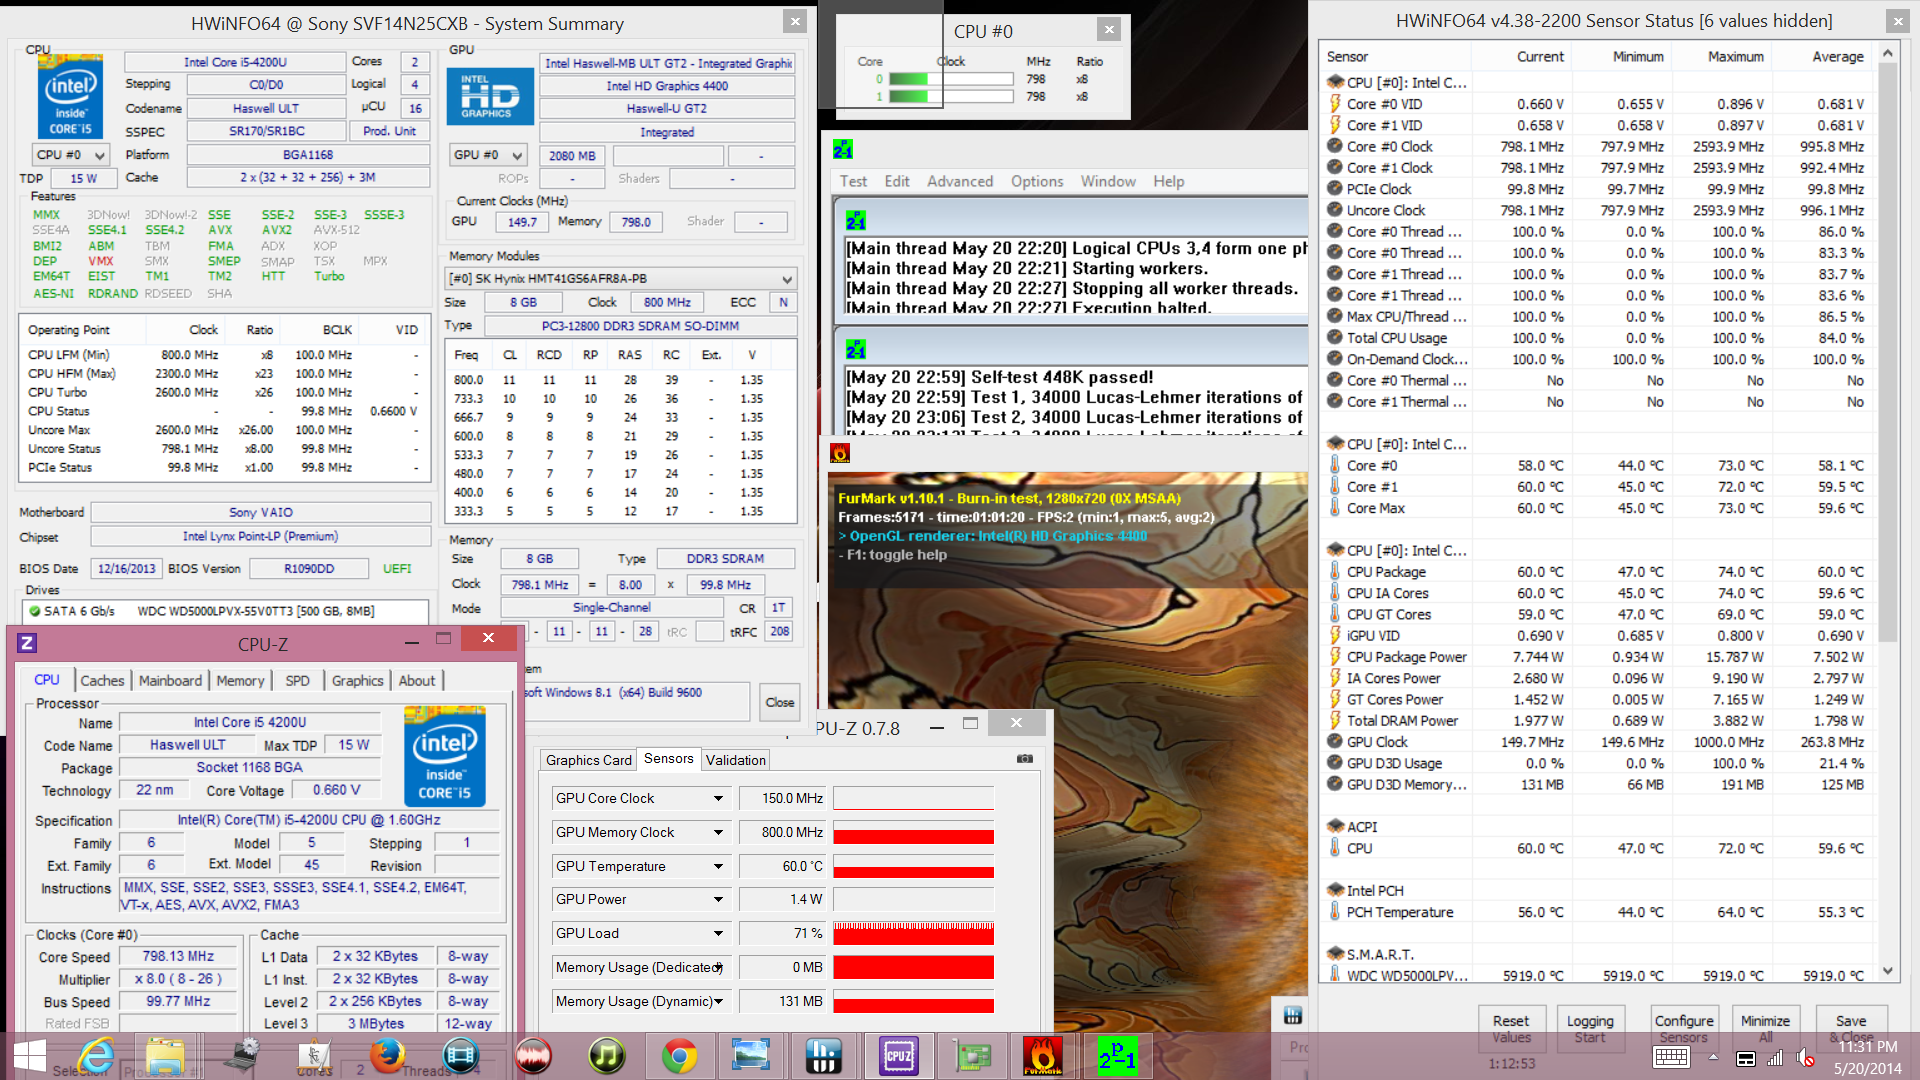Viewport: 1920px width, 1080px height.
Task: Open GPU Power sensor dropdown
Action: pos(718,899)
